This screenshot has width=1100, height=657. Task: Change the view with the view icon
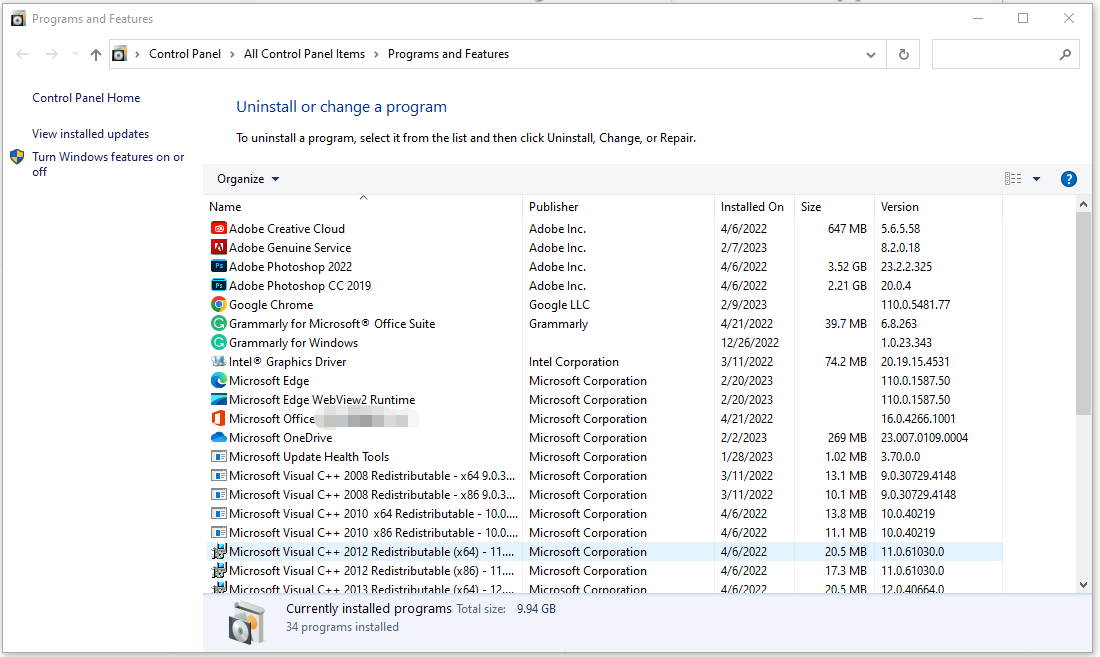coord(1013,179)
